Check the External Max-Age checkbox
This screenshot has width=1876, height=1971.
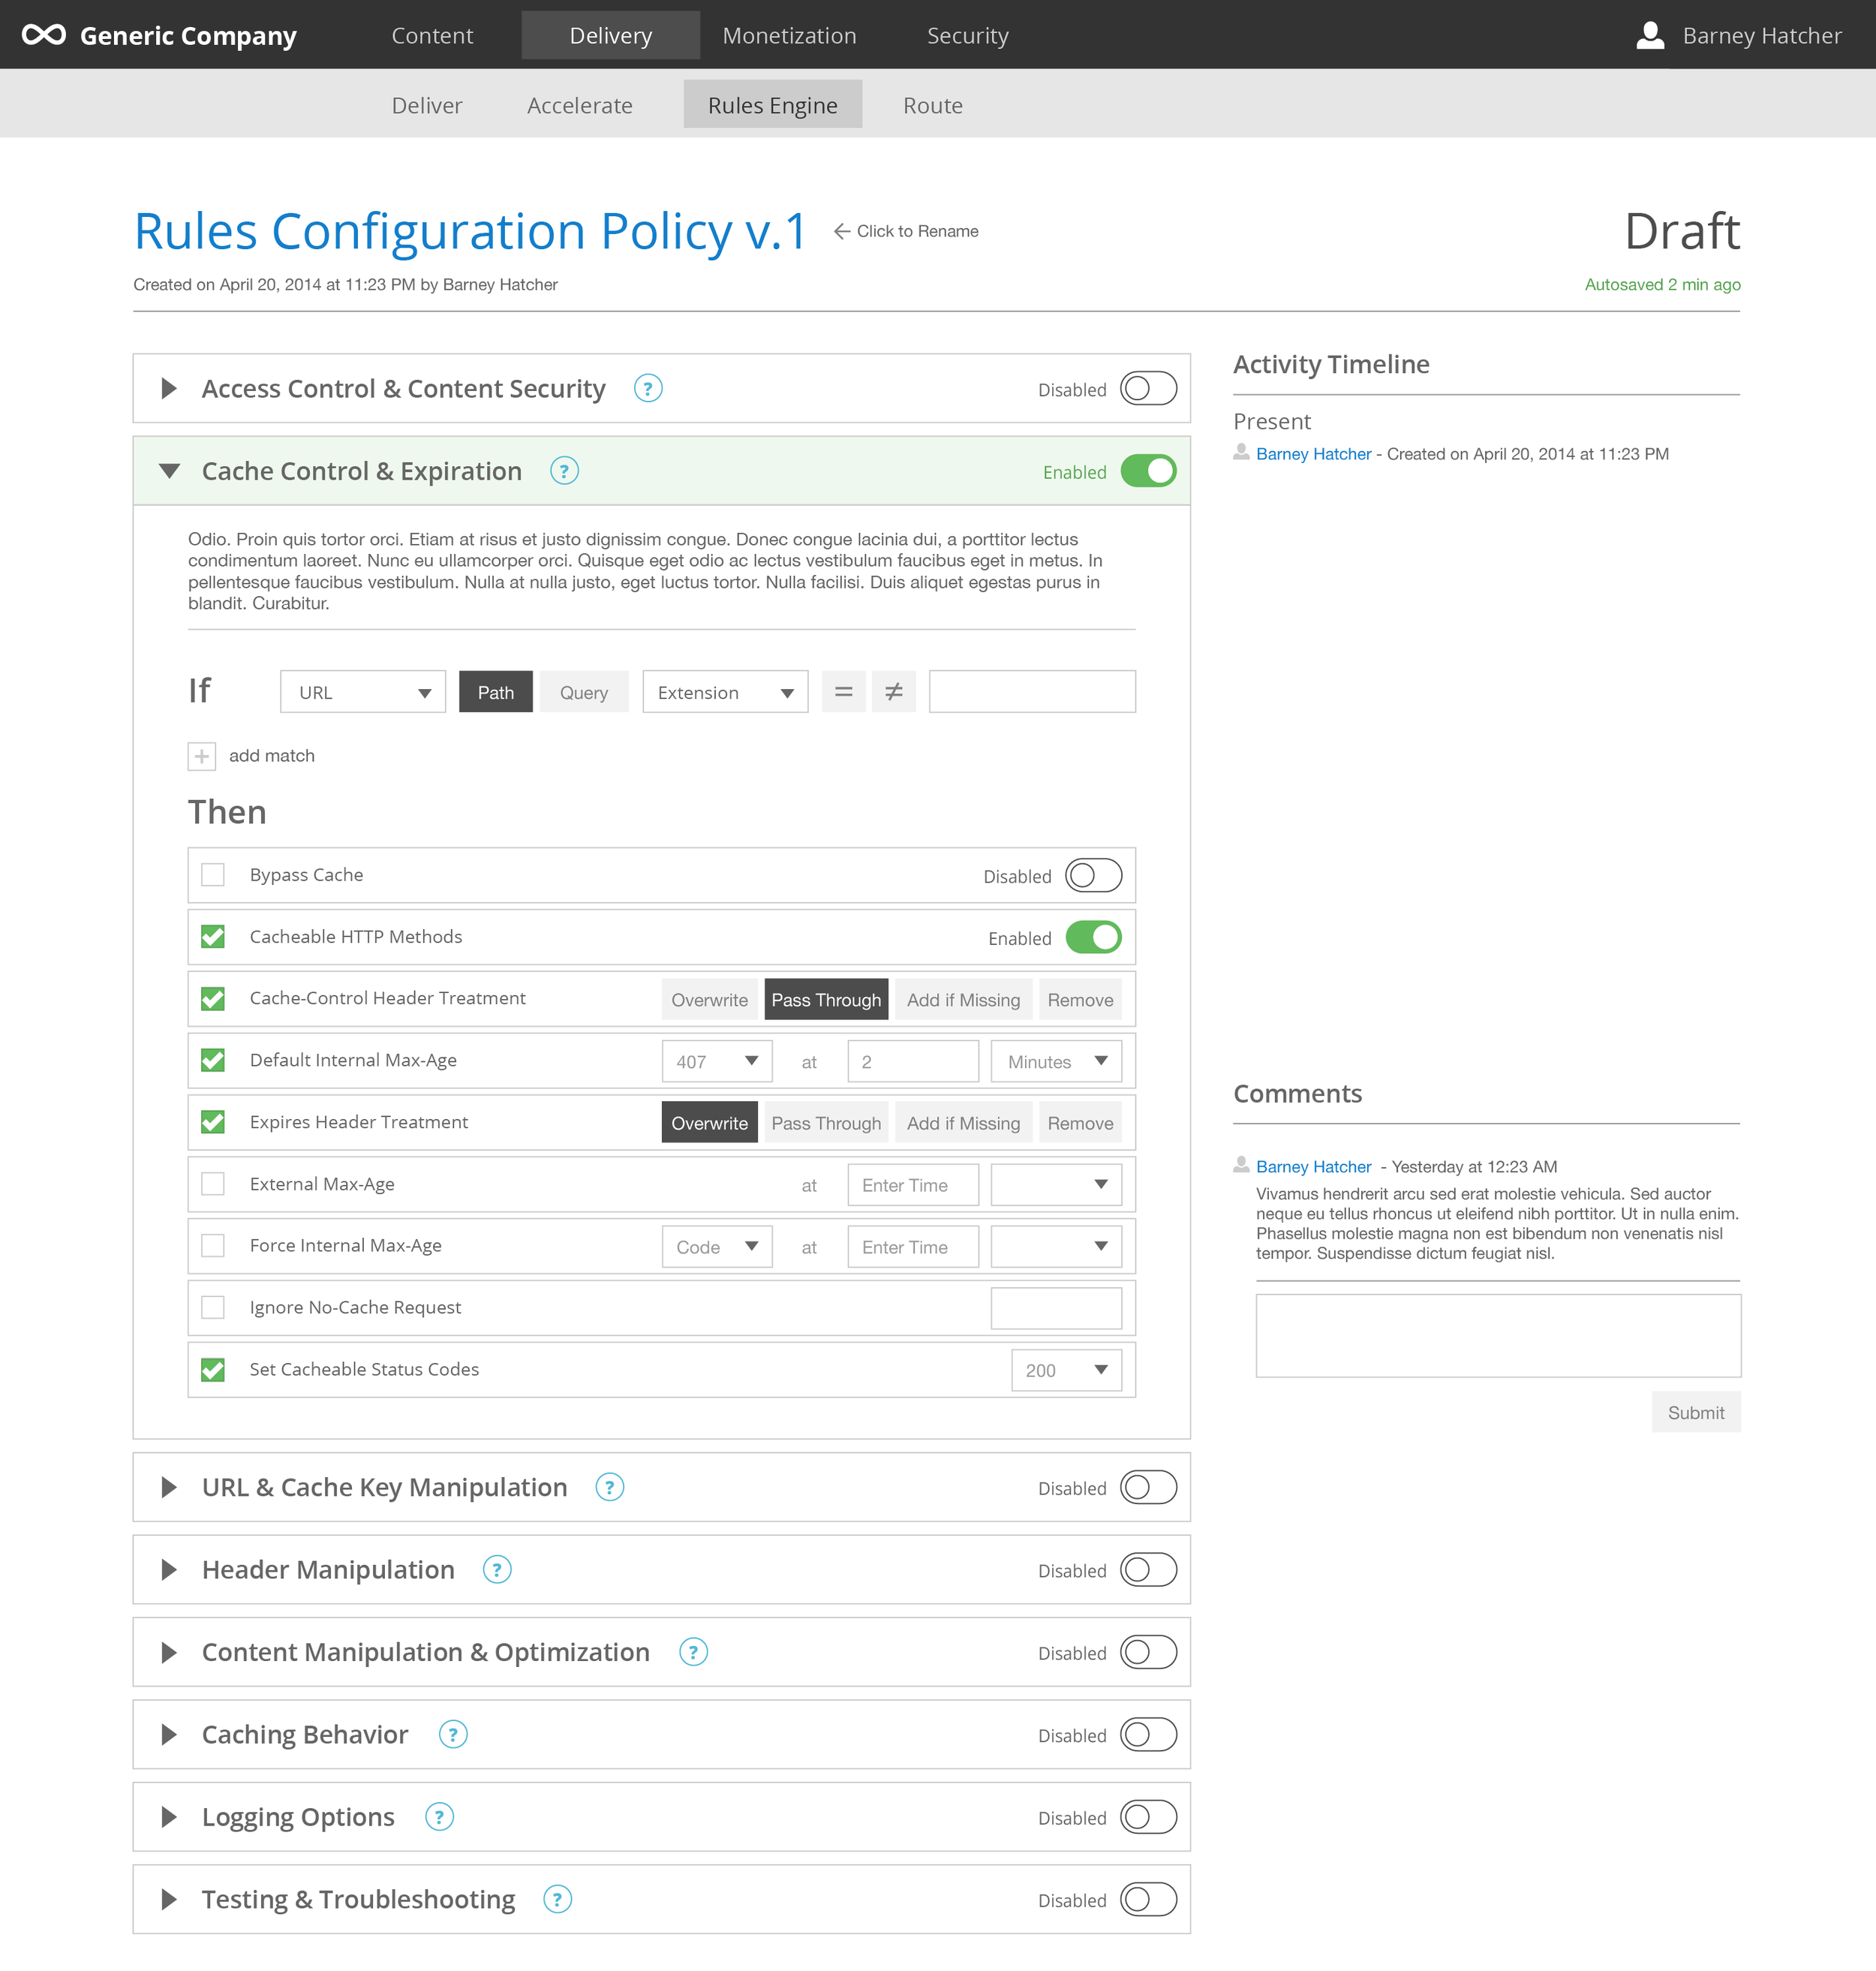pyautogui.click(x=213, y=1184)
